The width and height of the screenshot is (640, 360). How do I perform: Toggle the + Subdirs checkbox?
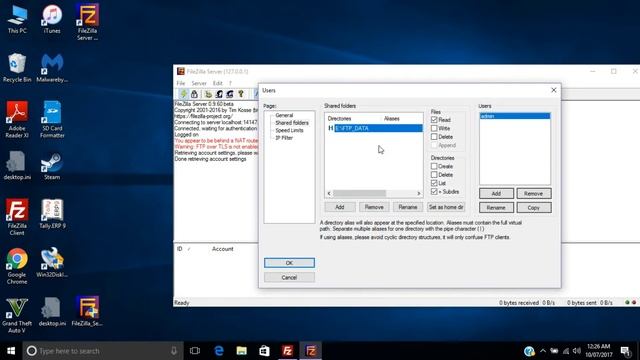(x=434, y=191)
